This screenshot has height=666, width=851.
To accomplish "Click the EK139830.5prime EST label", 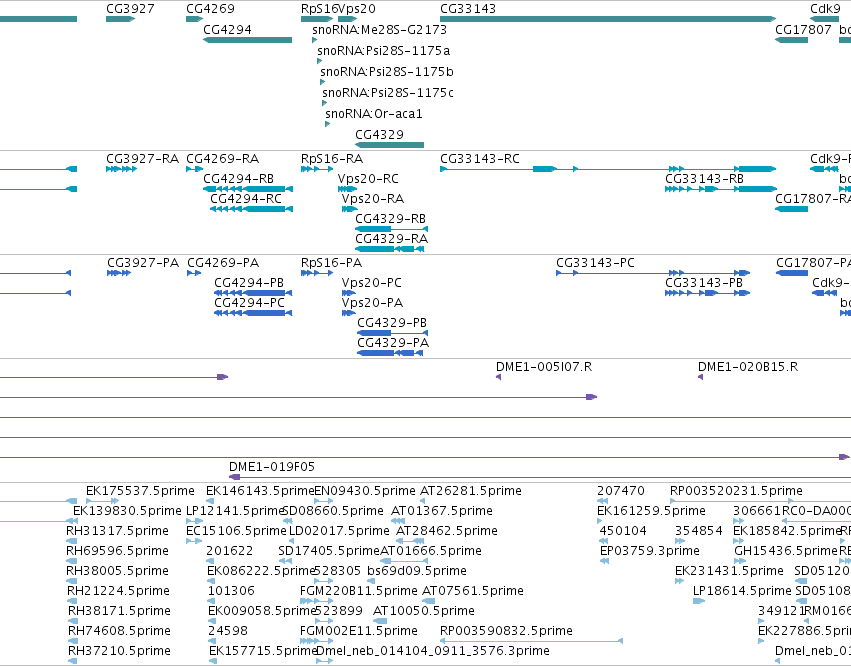I will (128, 511).
